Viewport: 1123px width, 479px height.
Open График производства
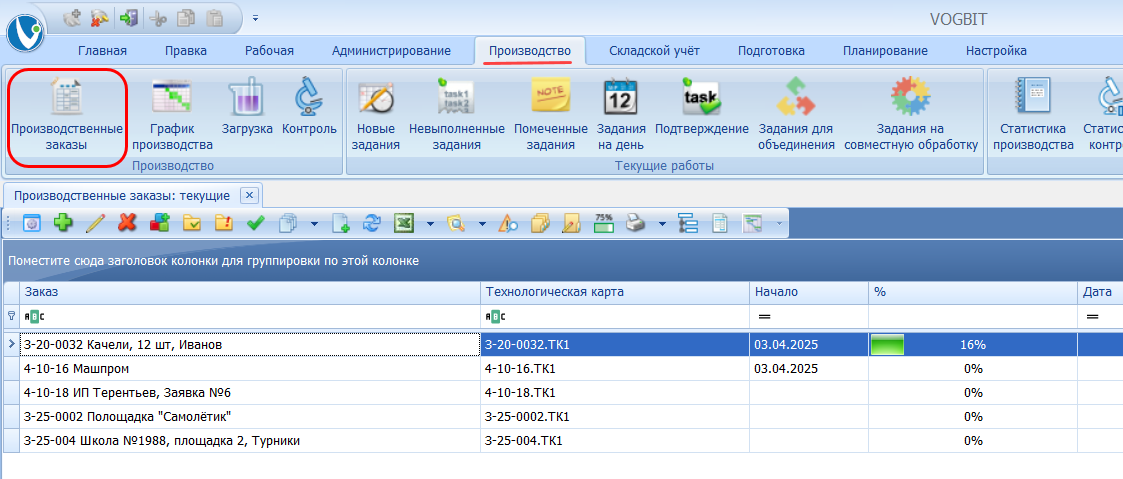172,115
